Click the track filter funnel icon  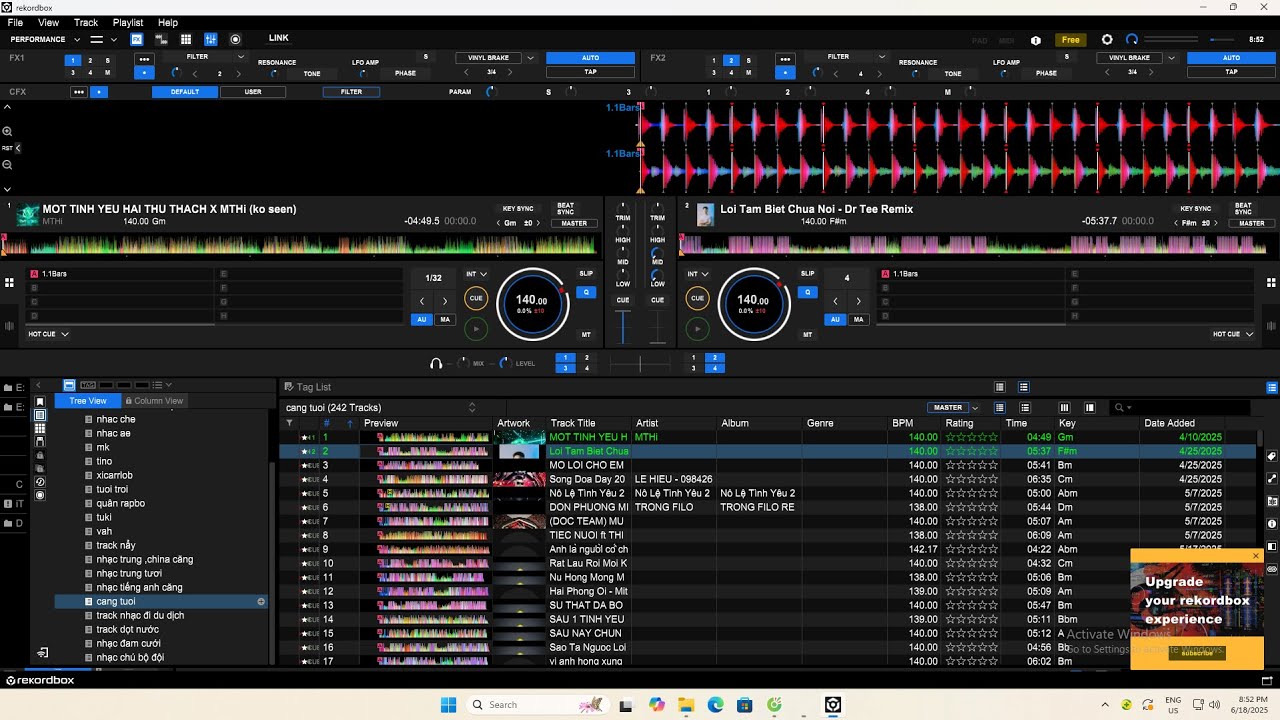tap(289, 423)
